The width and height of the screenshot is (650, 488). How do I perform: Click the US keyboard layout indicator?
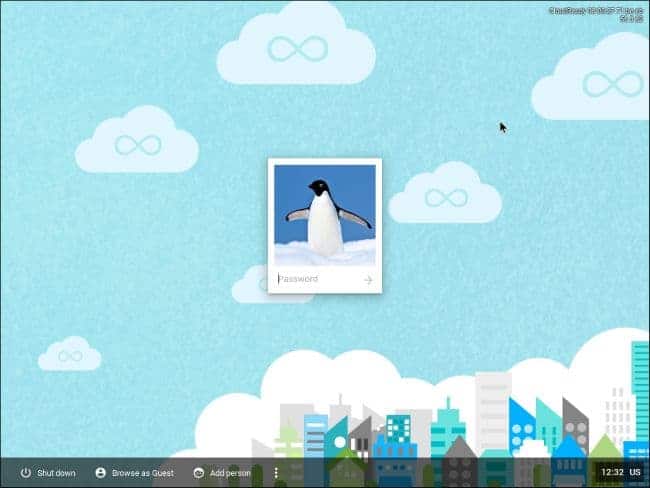click(x=635, y=472)
